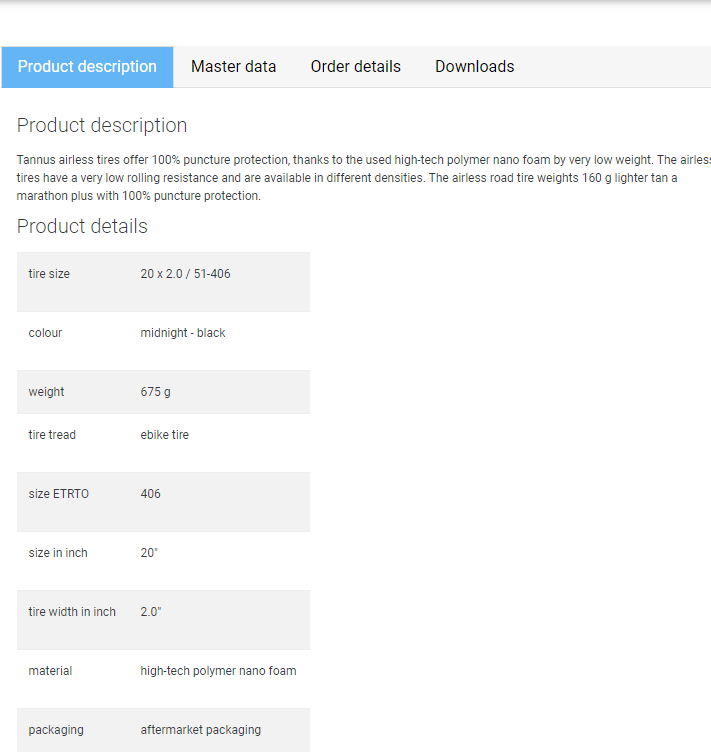The height and width of the screenshot is (752, 711).
Task: Click the value '406'
Action: click(x=151, y=494)
